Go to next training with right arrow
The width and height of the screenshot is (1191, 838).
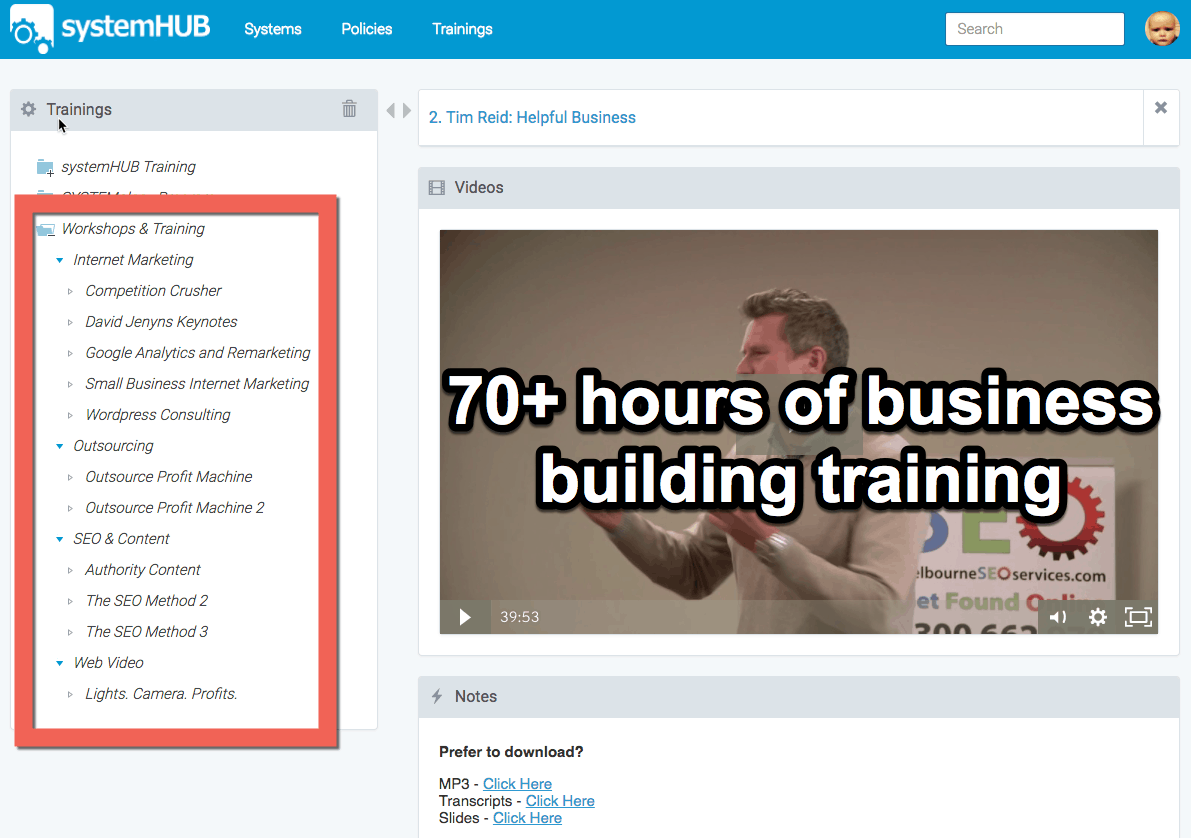click(x=407, y=111)
